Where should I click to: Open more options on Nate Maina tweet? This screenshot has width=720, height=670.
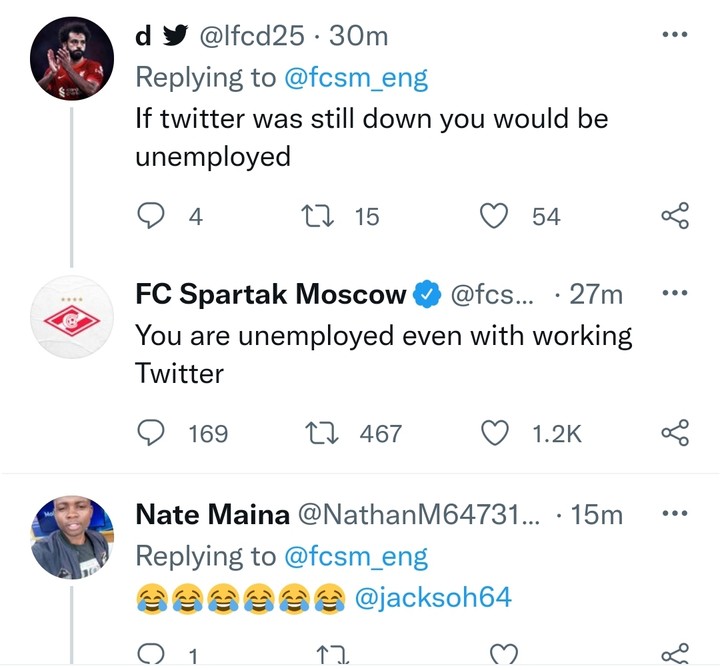tap(676, 514)
